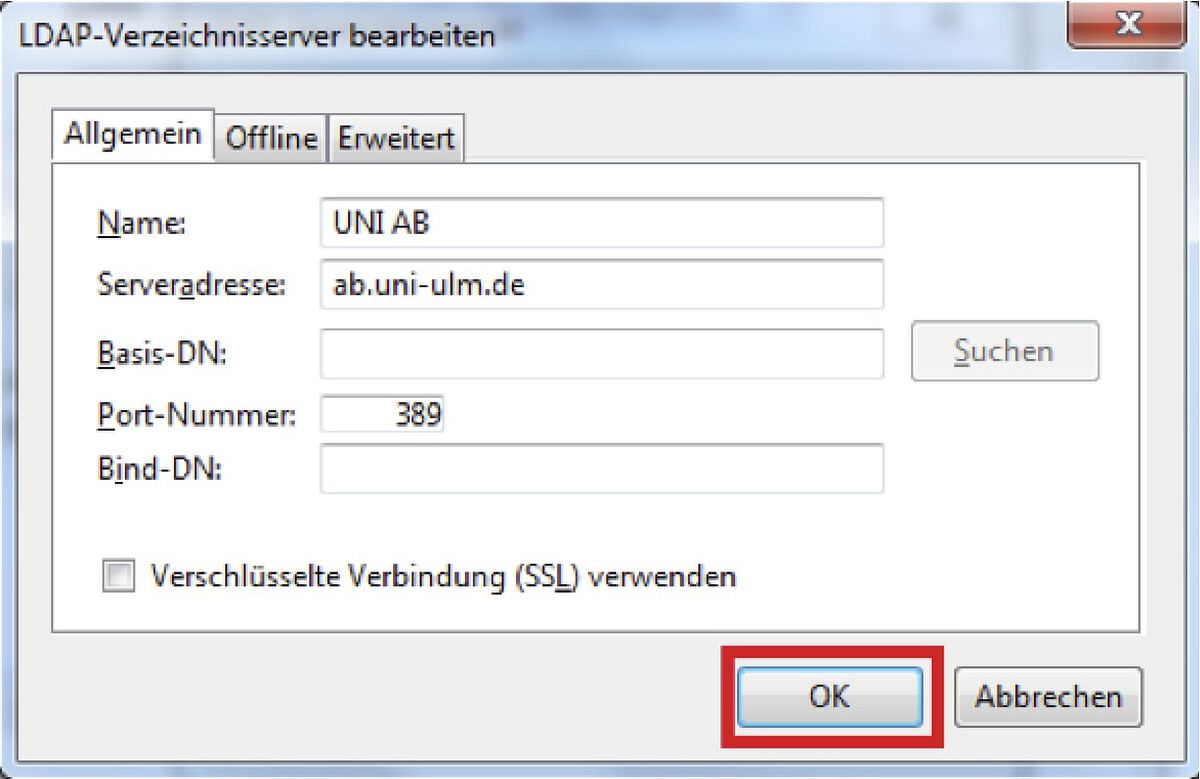Image resolution: width=1200 pixels, height=779 pixels.
Task: Switch to the Allgemein tab
Action: click(134, 135)
